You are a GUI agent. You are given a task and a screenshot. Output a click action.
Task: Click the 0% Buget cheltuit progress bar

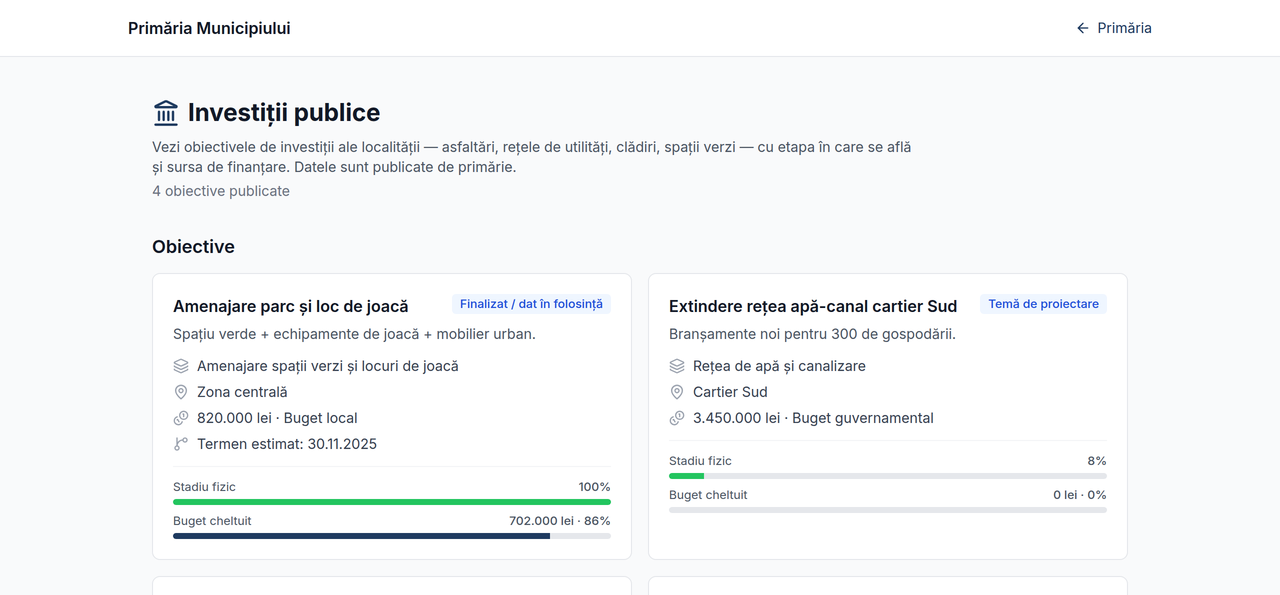(888, 510)
